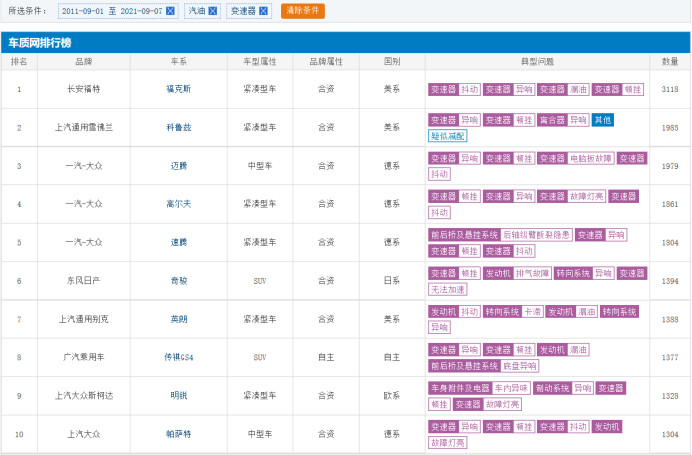Open the 奇骏 car series link
The width and height of the screenshot is (692, 455).
(x=179, y=281)
